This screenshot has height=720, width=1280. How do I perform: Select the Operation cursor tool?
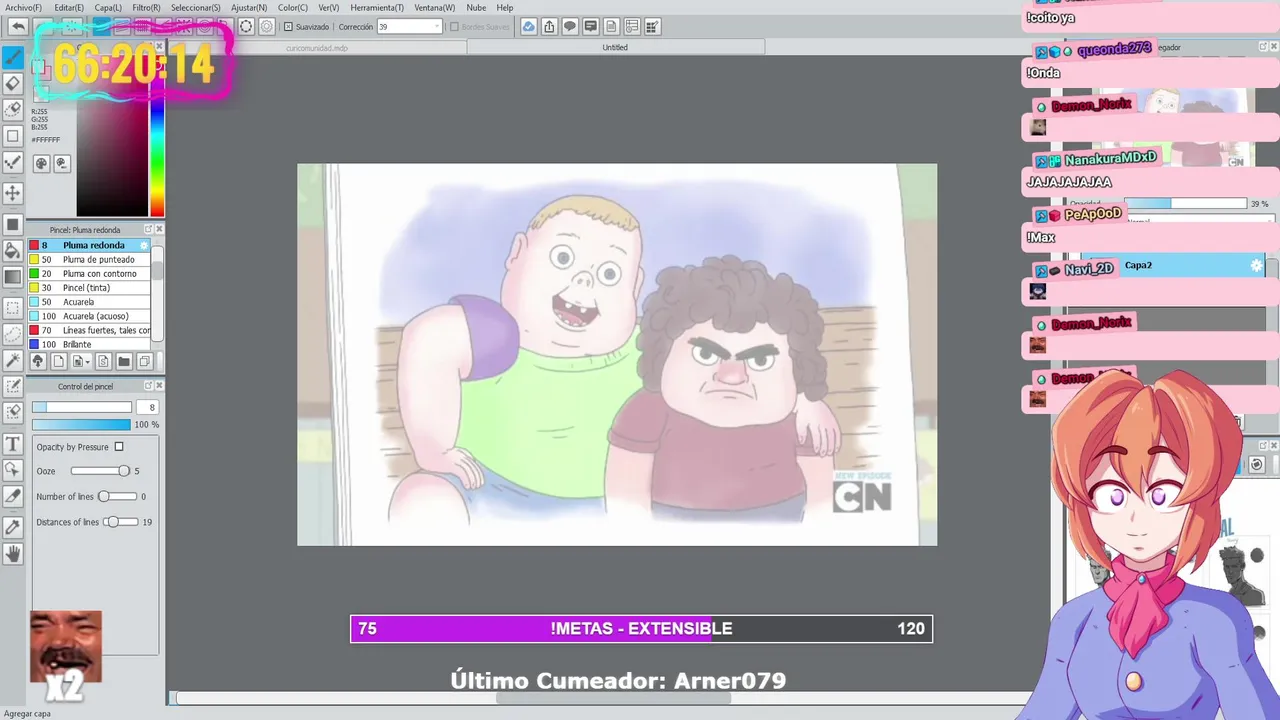(x=13, y=469)
